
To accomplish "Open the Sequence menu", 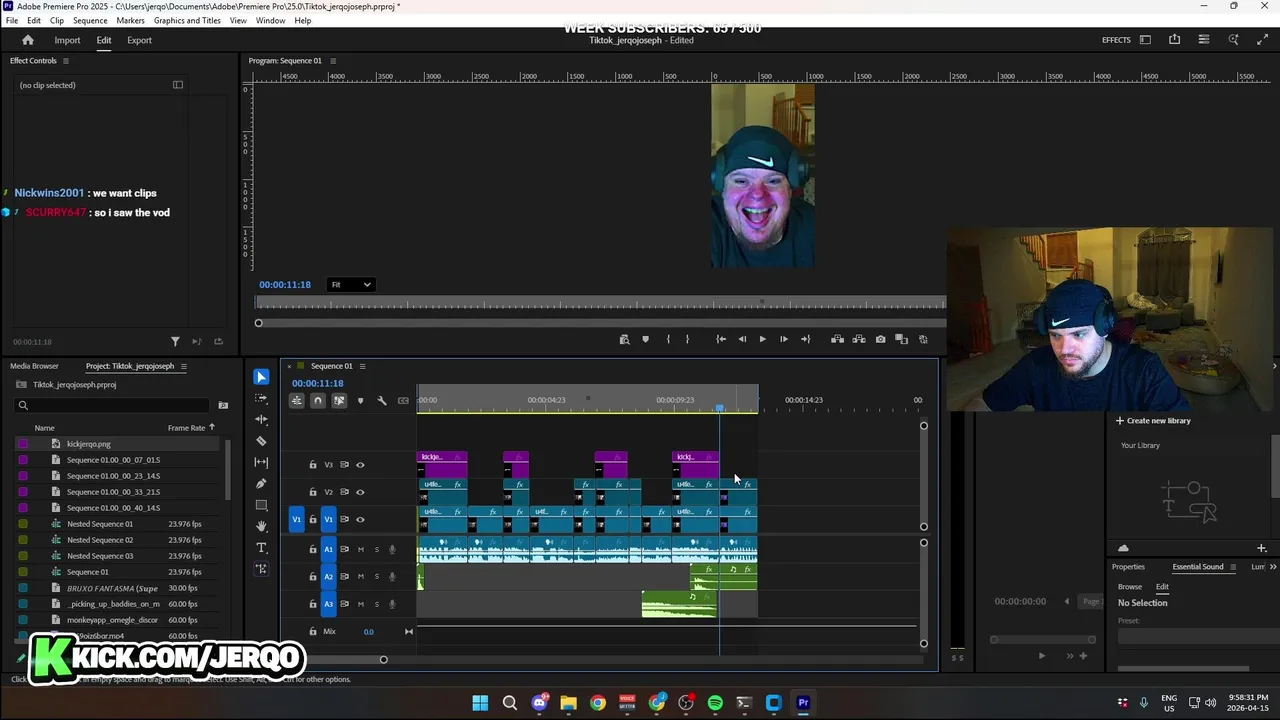I will coord(90,20).
